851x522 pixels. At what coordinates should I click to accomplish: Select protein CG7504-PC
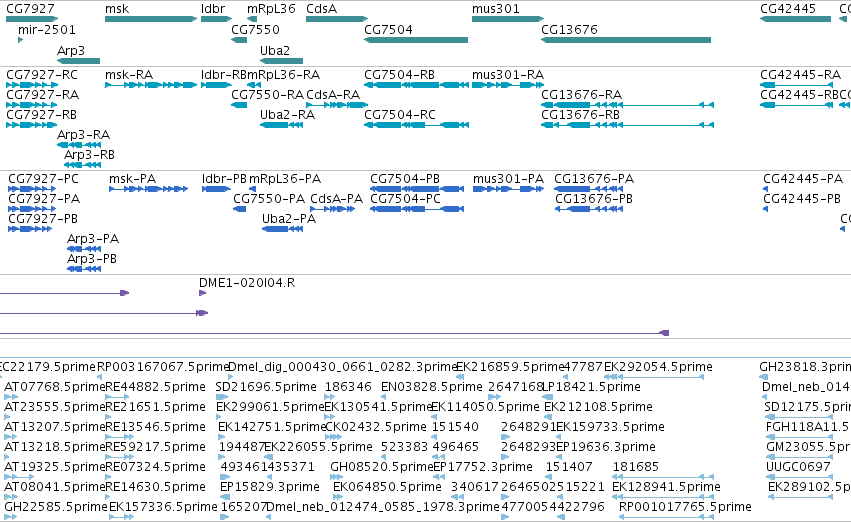tap(405, 199)
